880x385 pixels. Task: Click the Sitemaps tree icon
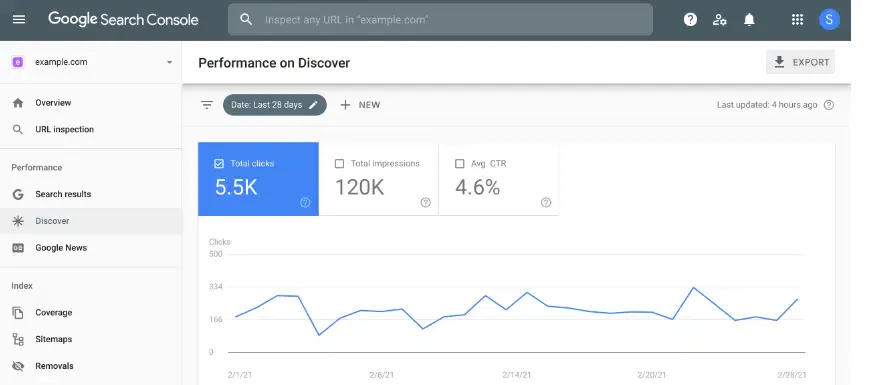18,340
